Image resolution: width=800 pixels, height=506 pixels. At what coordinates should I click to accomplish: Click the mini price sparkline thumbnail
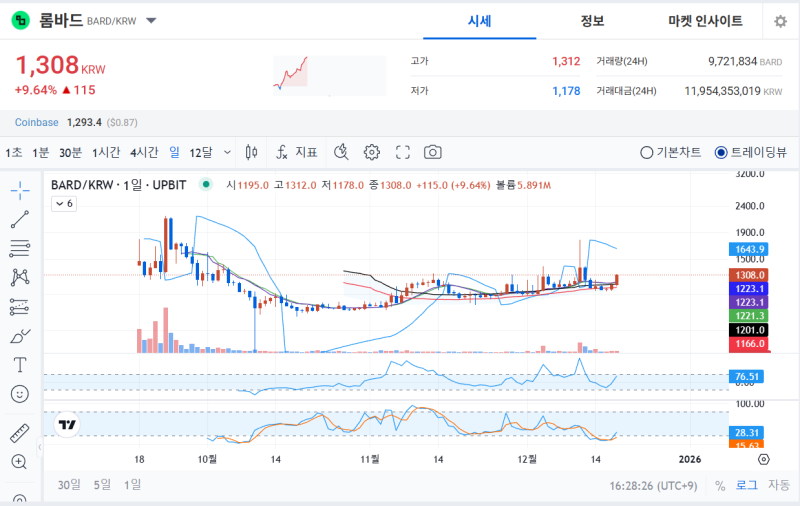(x=330, y=76)
